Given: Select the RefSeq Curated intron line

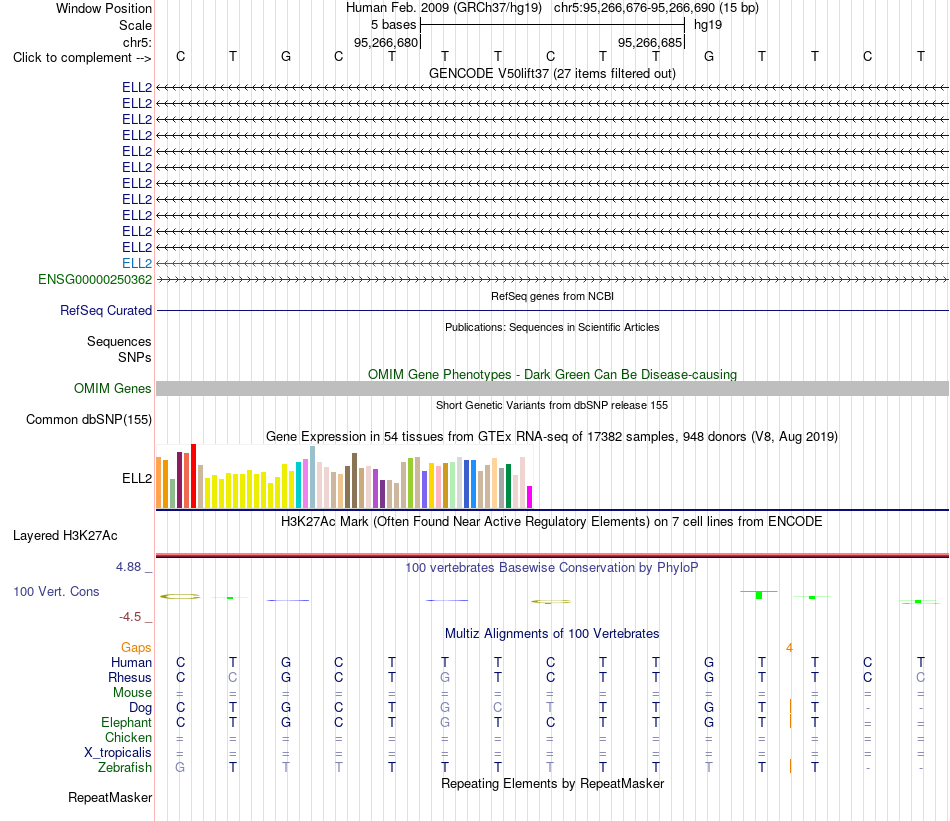Looking at the screenshot, I should [x=552, y=310].
